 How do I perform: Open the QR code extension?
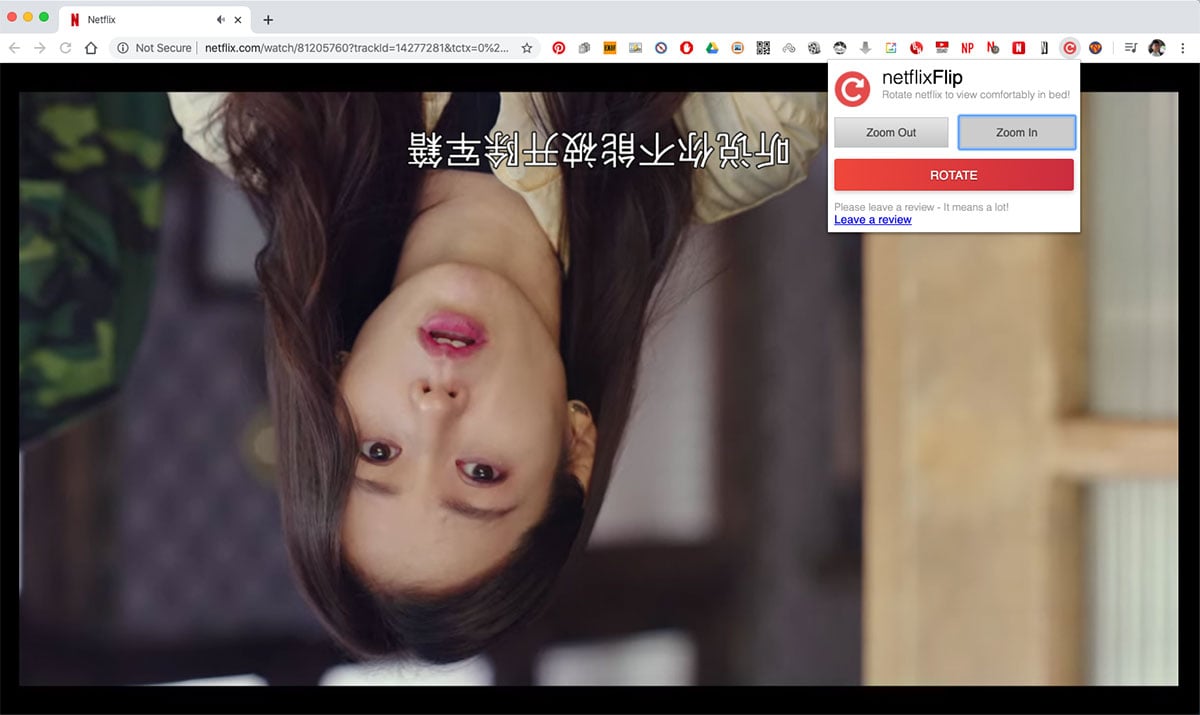pyautogui.click(x=763, y=47)
